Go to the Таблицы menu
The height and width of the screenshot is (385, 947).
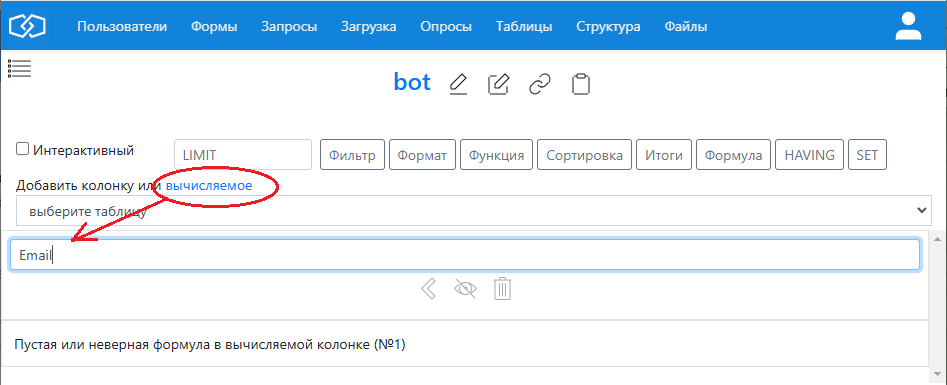524,27
